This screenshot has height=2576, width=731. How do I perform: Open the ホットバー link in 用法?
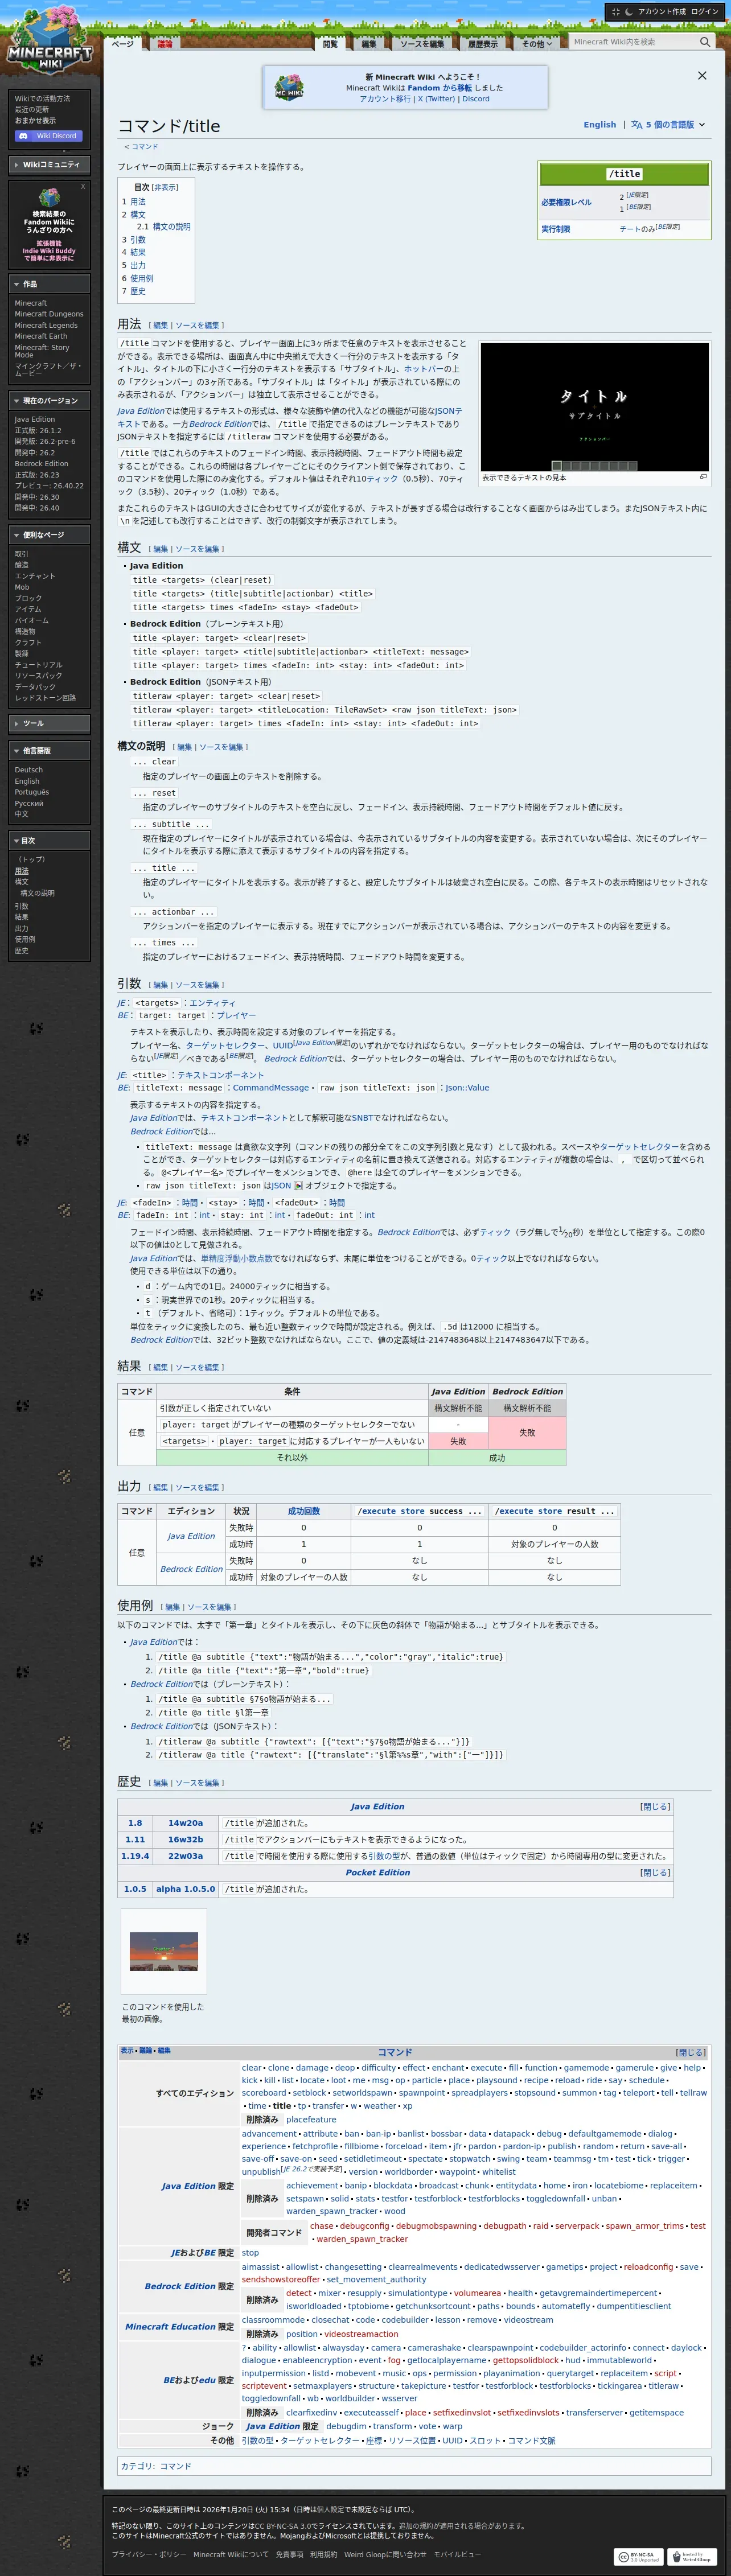pos(423,369)
